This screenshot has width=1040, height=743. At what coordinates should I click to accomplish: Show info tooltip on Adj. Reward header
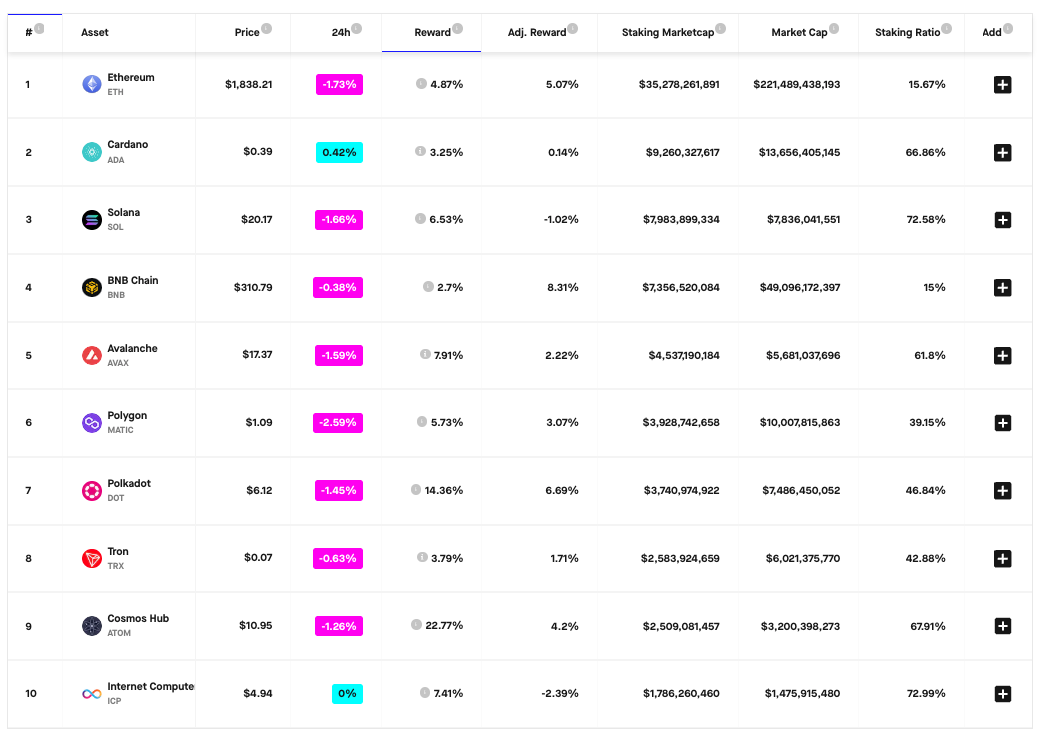click(573, 29)
